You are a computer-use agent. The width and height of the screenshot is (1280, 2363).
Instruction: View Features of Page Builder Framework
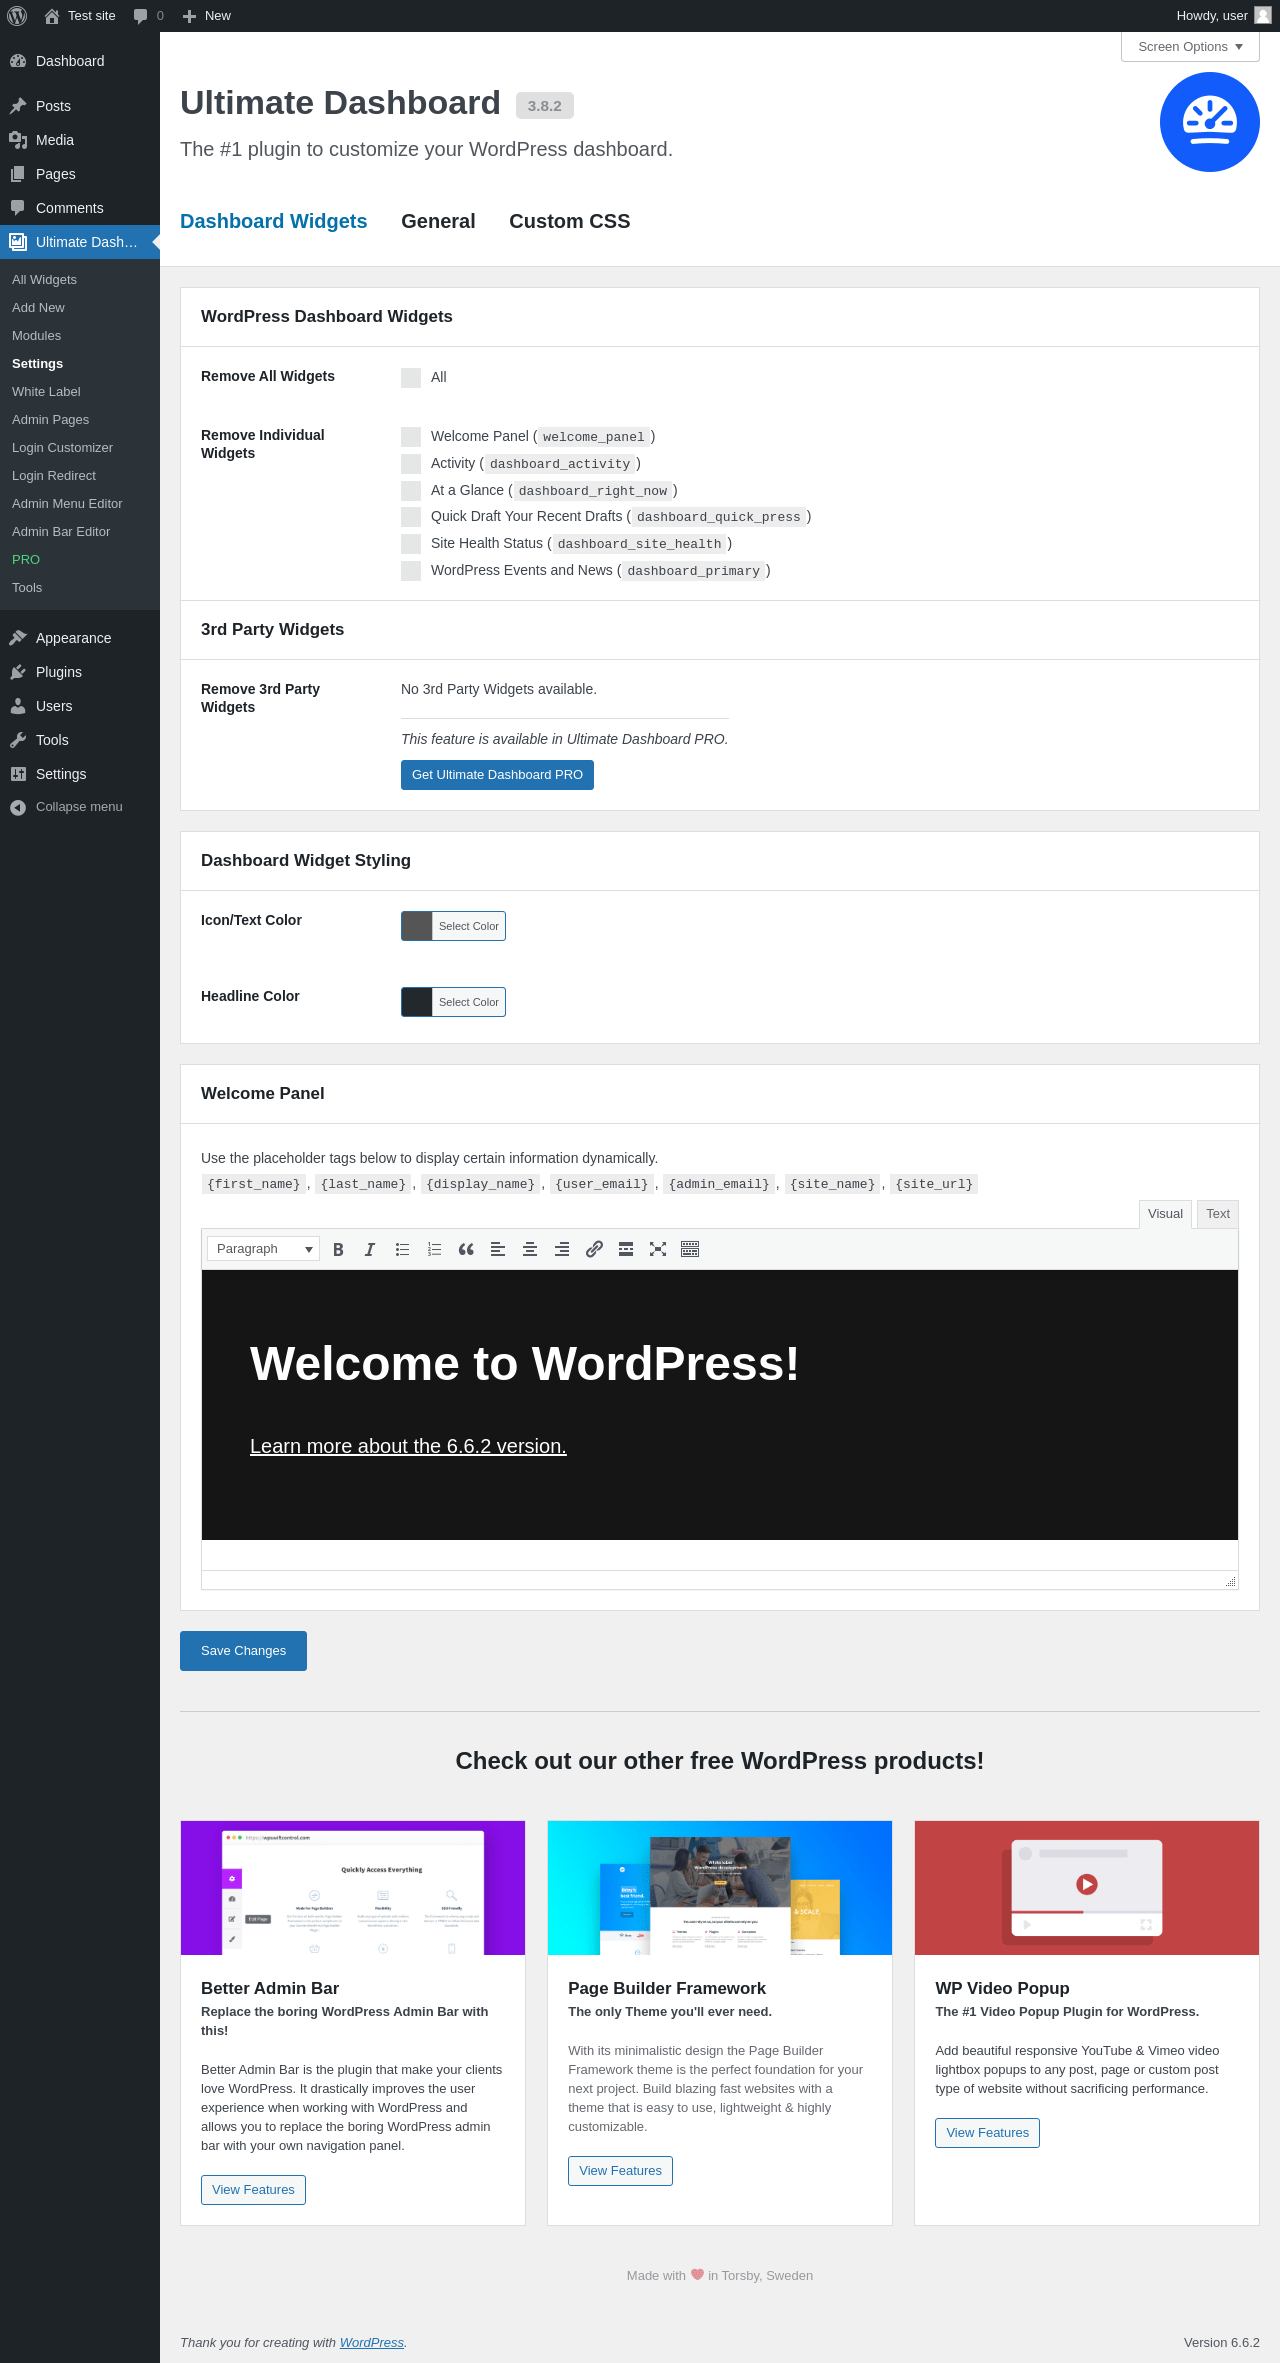(620, 2171)
